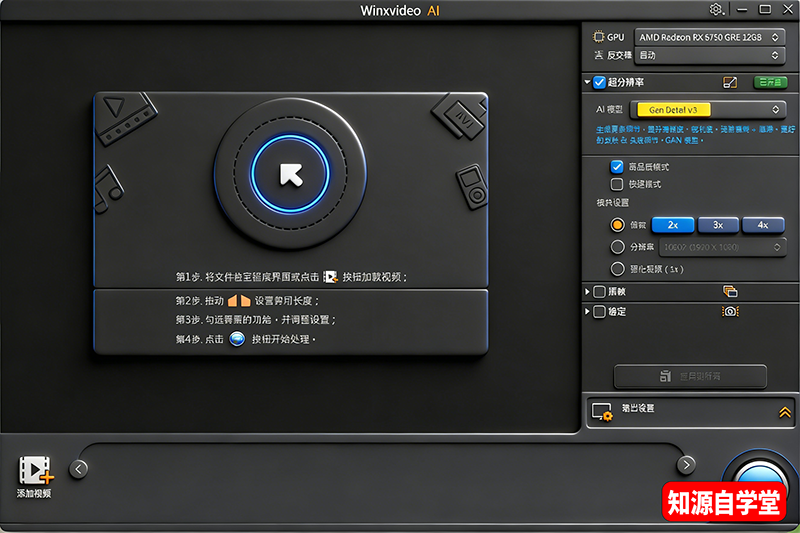Screen dimensions: 800x533
Task: Click the green button in super resolution header
Action: click(x=769, y=83)
